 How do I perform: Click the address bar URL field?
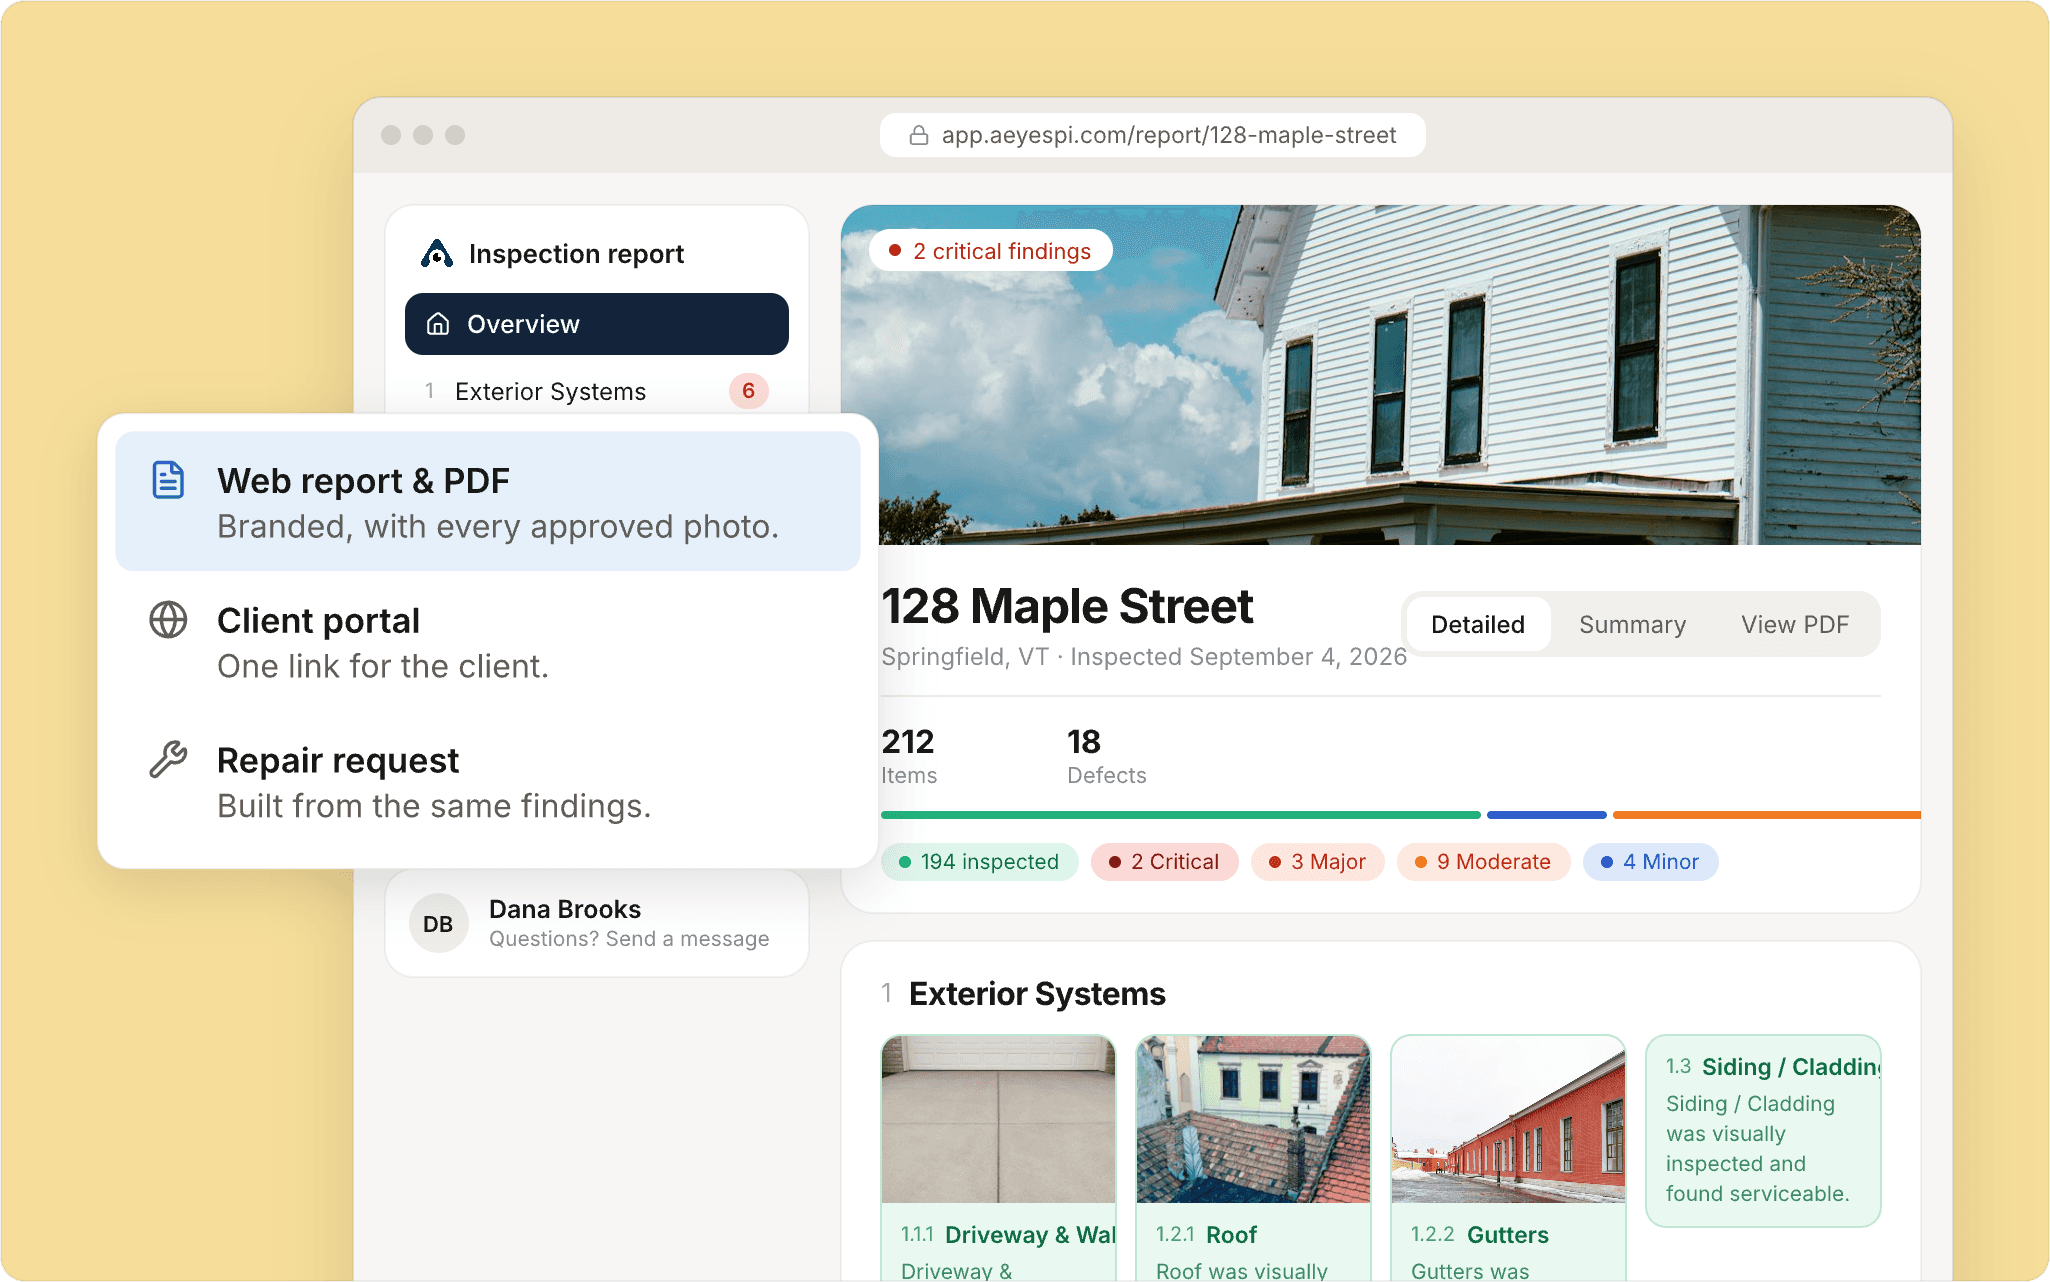tap(1152, 135)
